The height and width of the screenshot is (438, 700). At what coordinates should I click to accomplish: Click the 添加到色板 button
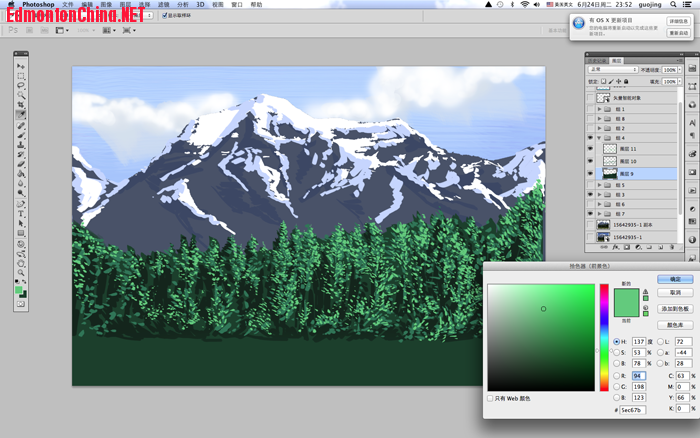point(675,309)
